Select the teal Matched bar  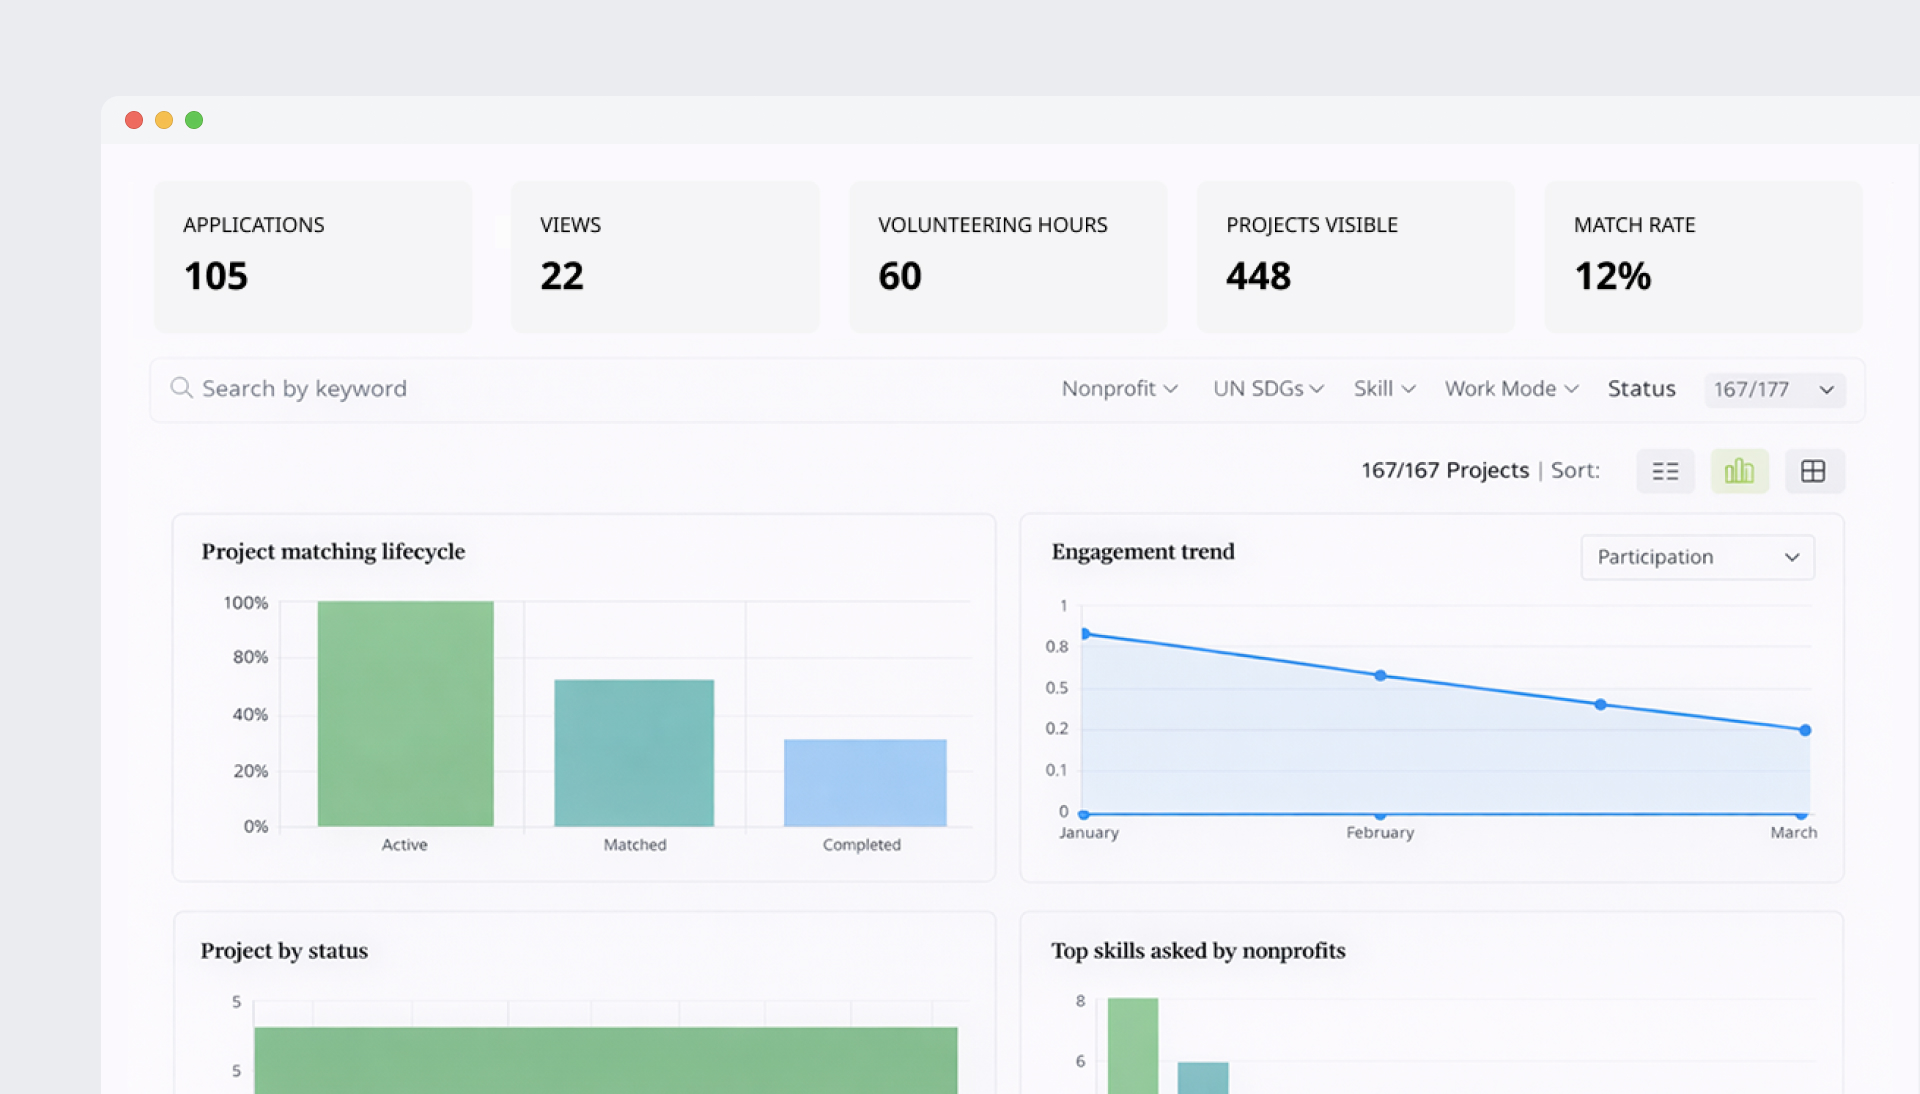[634, 752]
